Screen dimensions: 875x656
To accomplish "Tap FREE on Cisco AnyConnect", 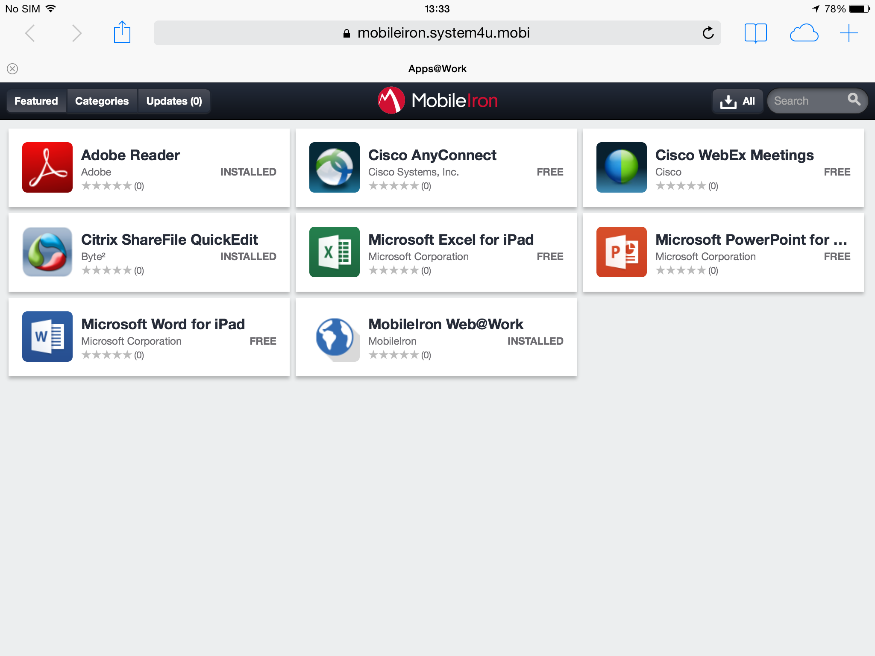I will coord(550,172).
